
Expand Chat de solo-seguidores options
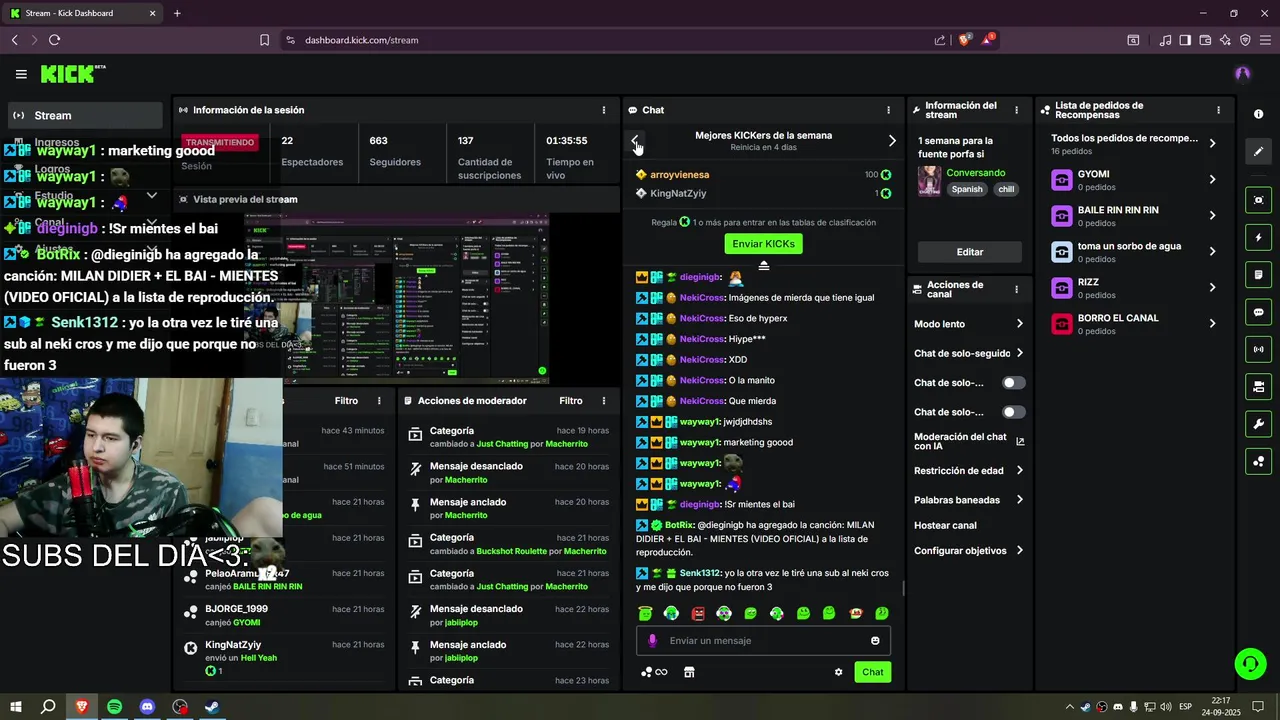click(1019, 353)
